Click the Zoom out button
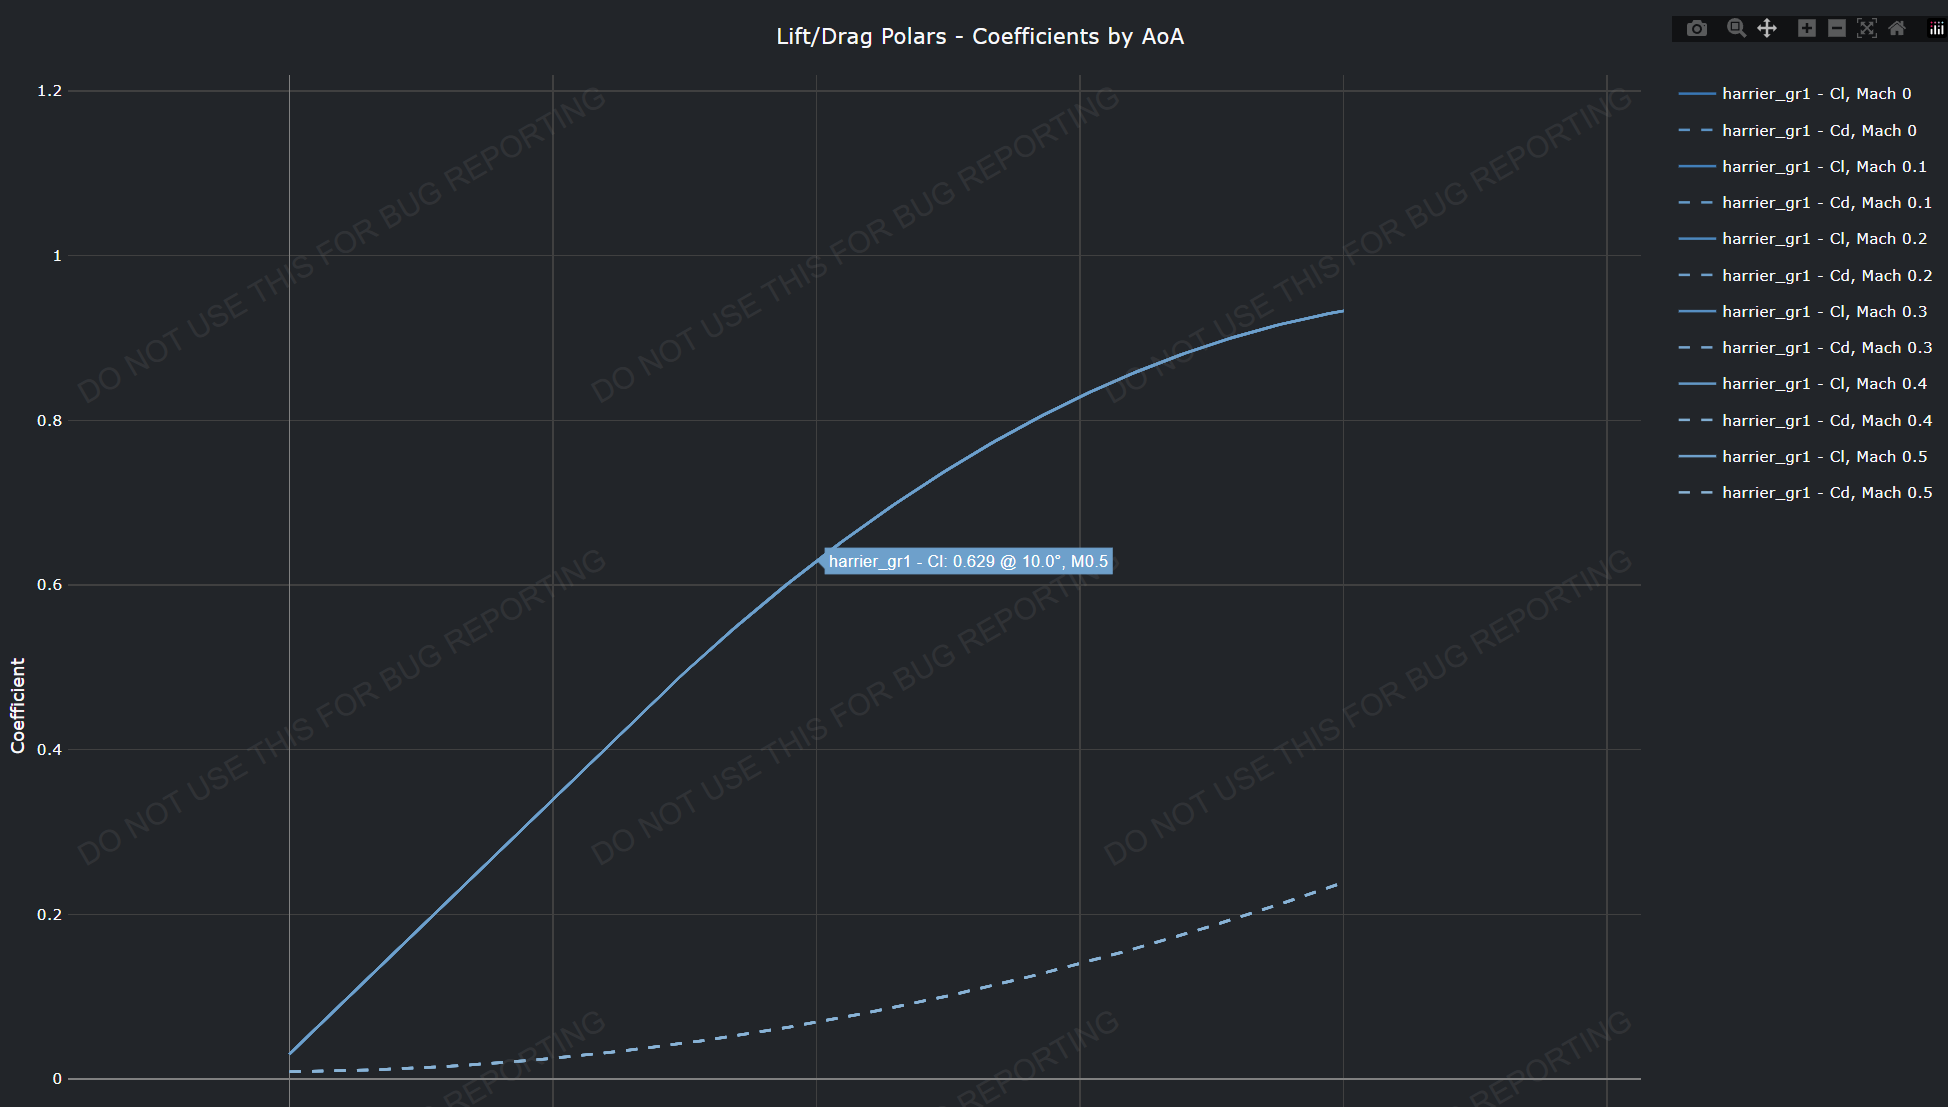This screenshot has height=1107, width=1948. (1837, 28)
